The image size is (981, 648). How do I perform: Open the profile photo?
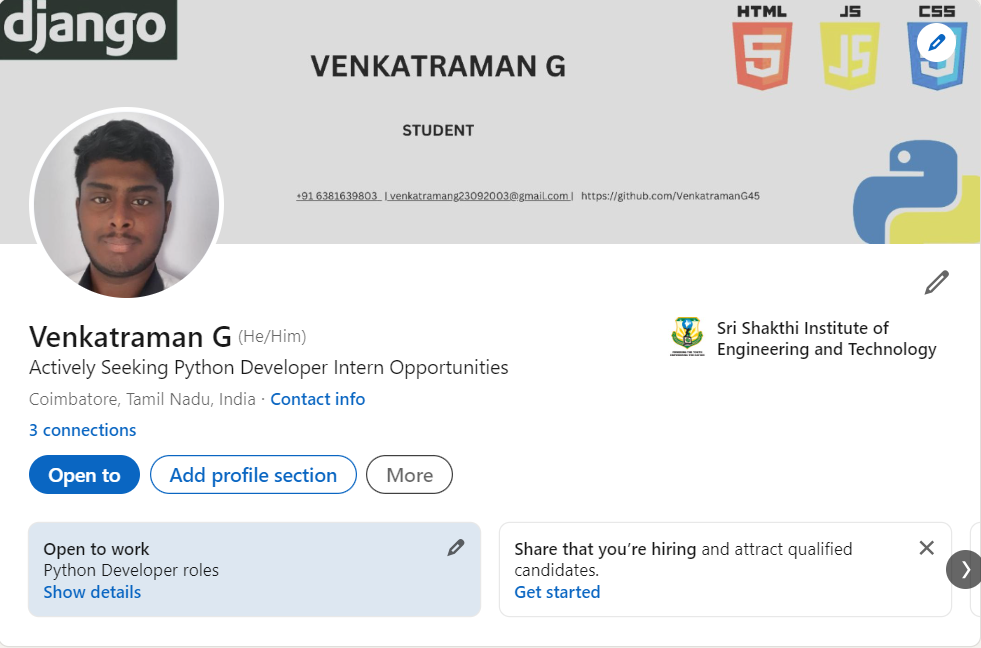[126, 203]
